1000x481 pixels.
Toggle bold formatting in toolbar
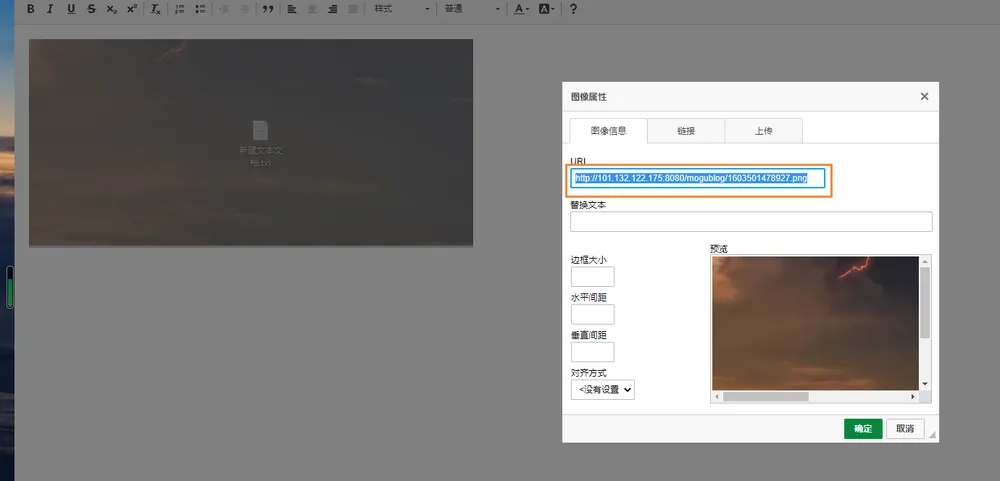[31, 9]
